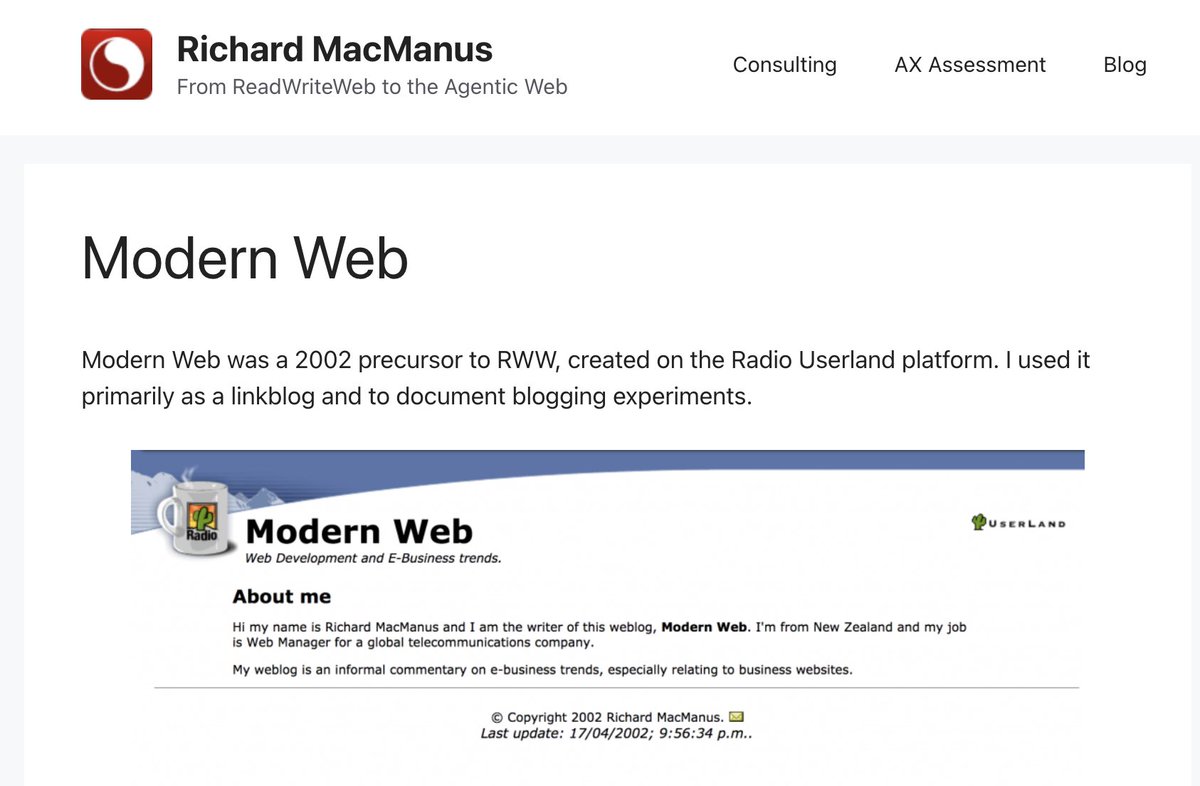
Task: Click the line 'My weblog is an informal commentary'
Action: click(543, 670)
